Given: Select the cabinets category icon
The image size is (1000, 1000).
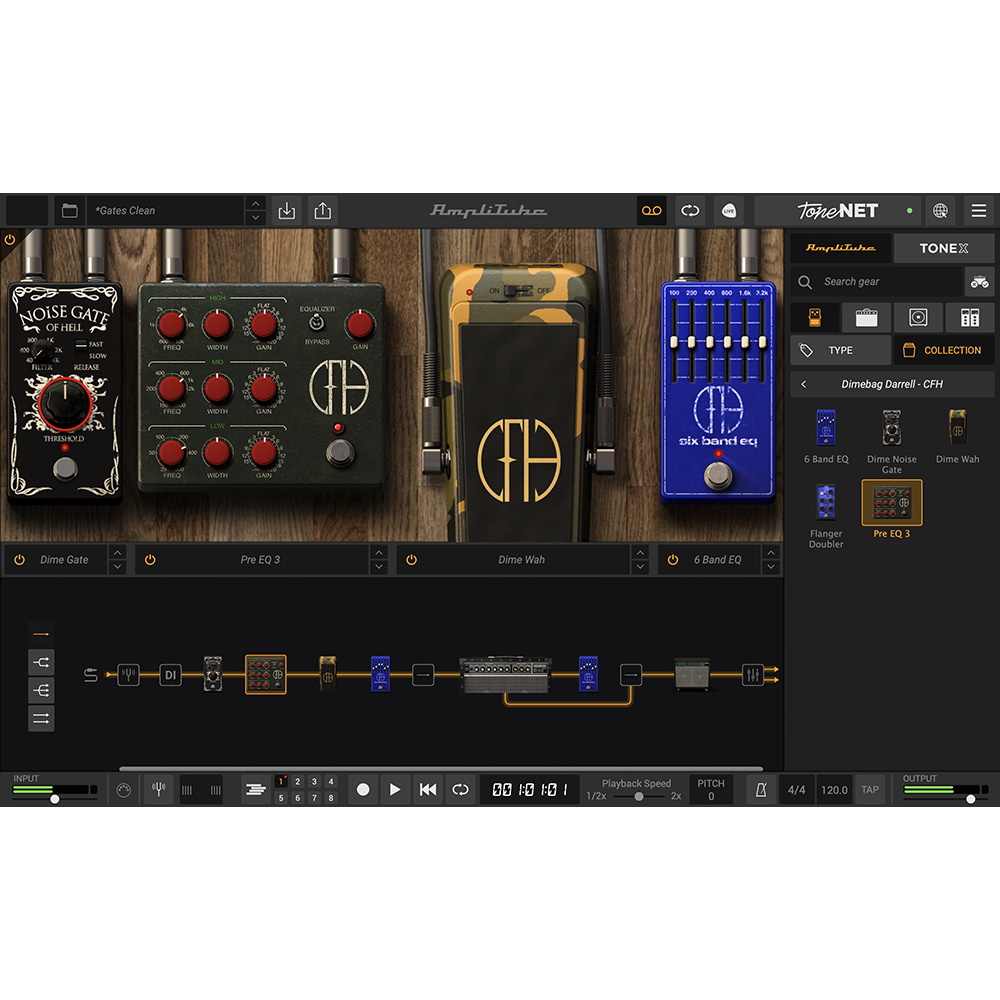Looking at the screenshot, I should point(917,317).
